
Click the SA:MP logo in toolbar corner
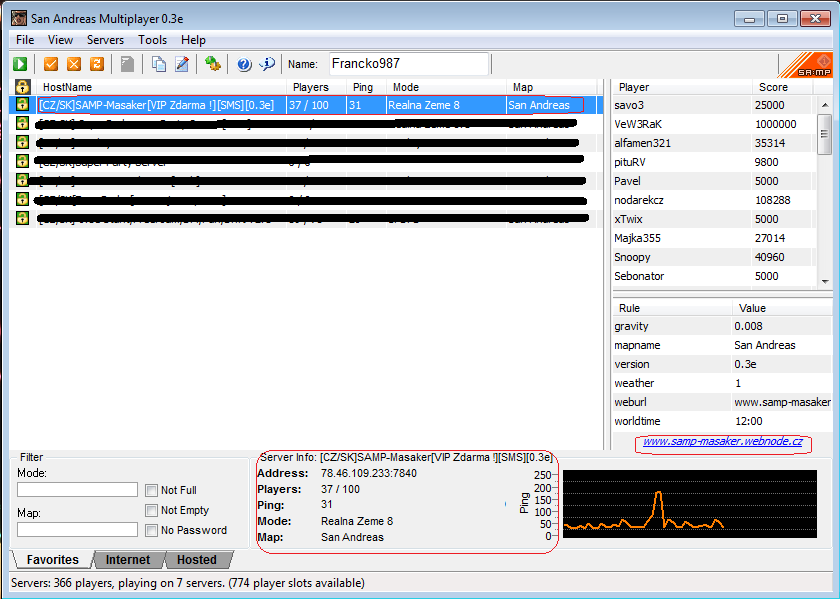click(x=805, y=65)
